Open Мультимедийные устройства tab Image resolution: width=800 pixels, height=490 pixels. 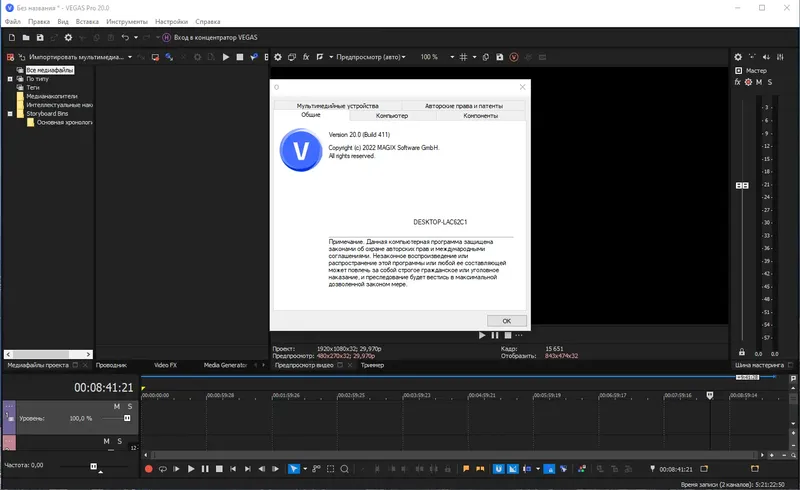(x=338, y=106)
